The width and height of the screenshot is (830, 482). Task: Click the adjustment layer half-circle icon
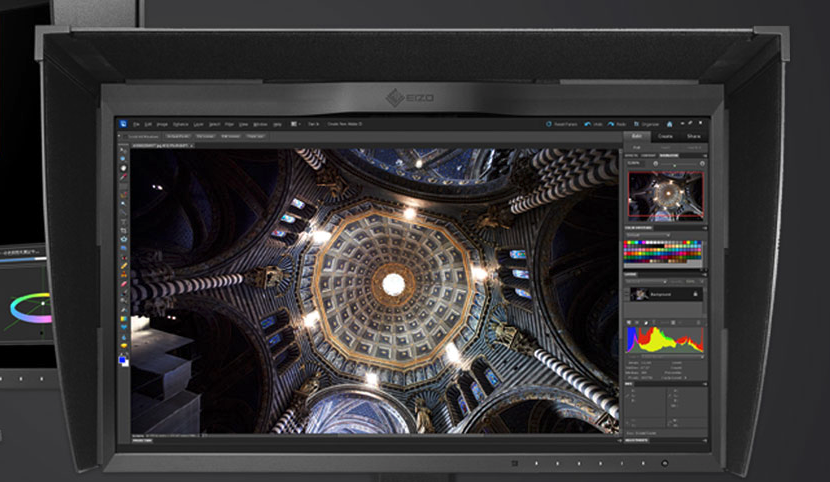(646, 323)
